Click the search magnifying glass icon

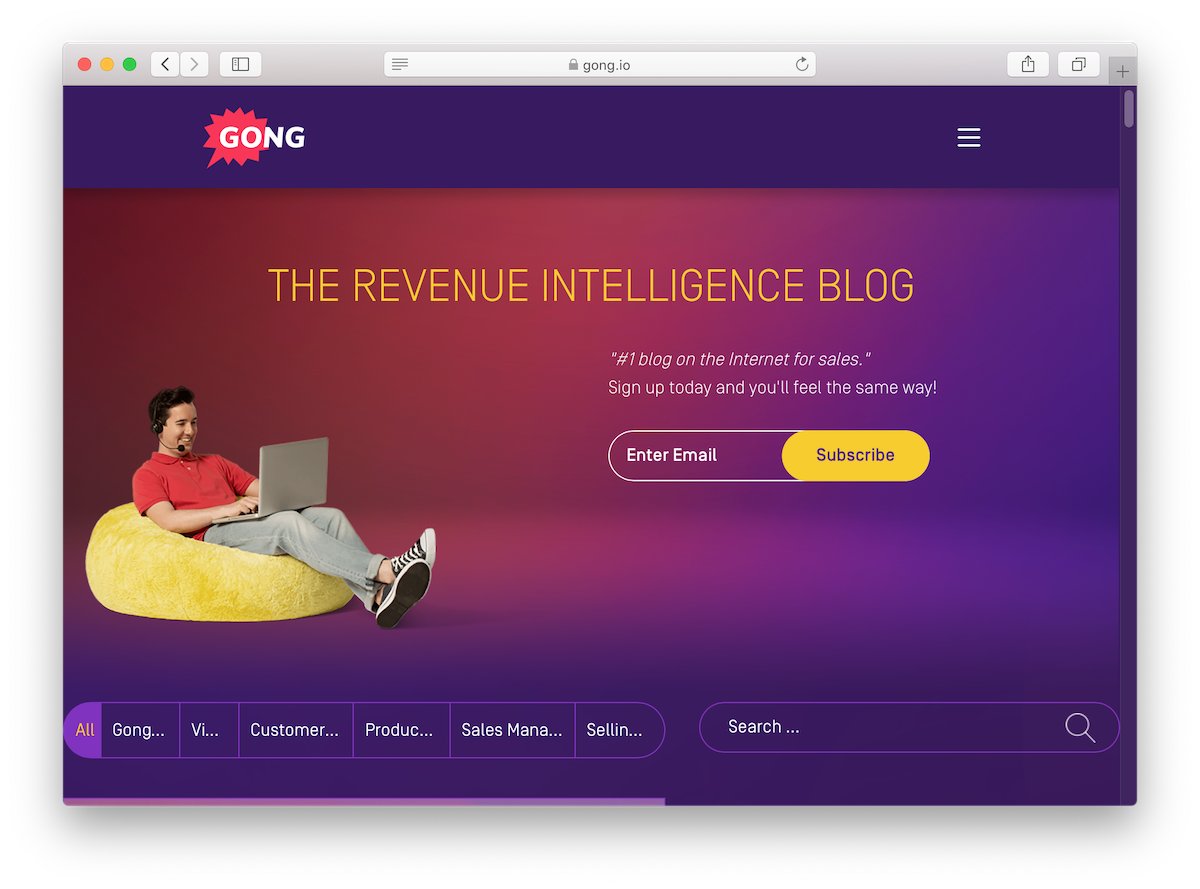1080,728
